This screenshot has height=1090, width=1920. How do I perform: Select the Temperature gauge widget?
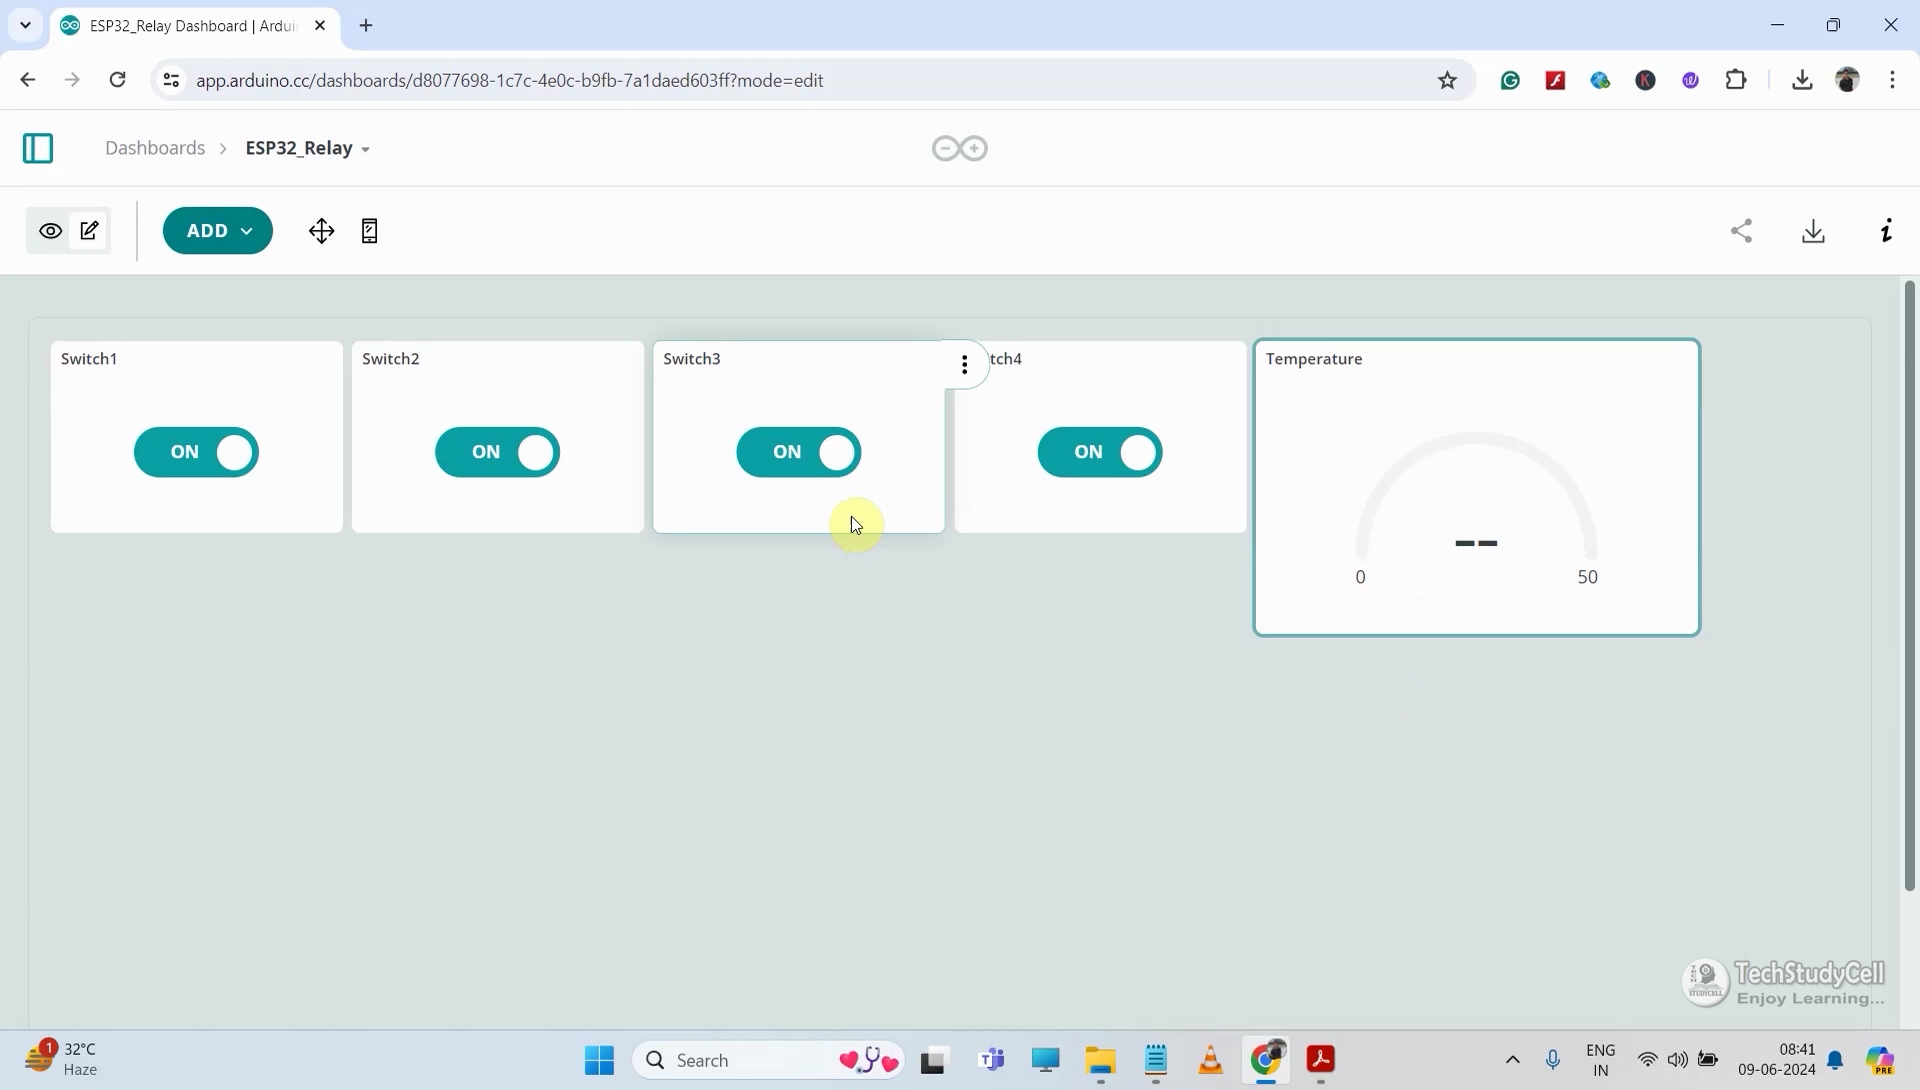coord(1477,487)
